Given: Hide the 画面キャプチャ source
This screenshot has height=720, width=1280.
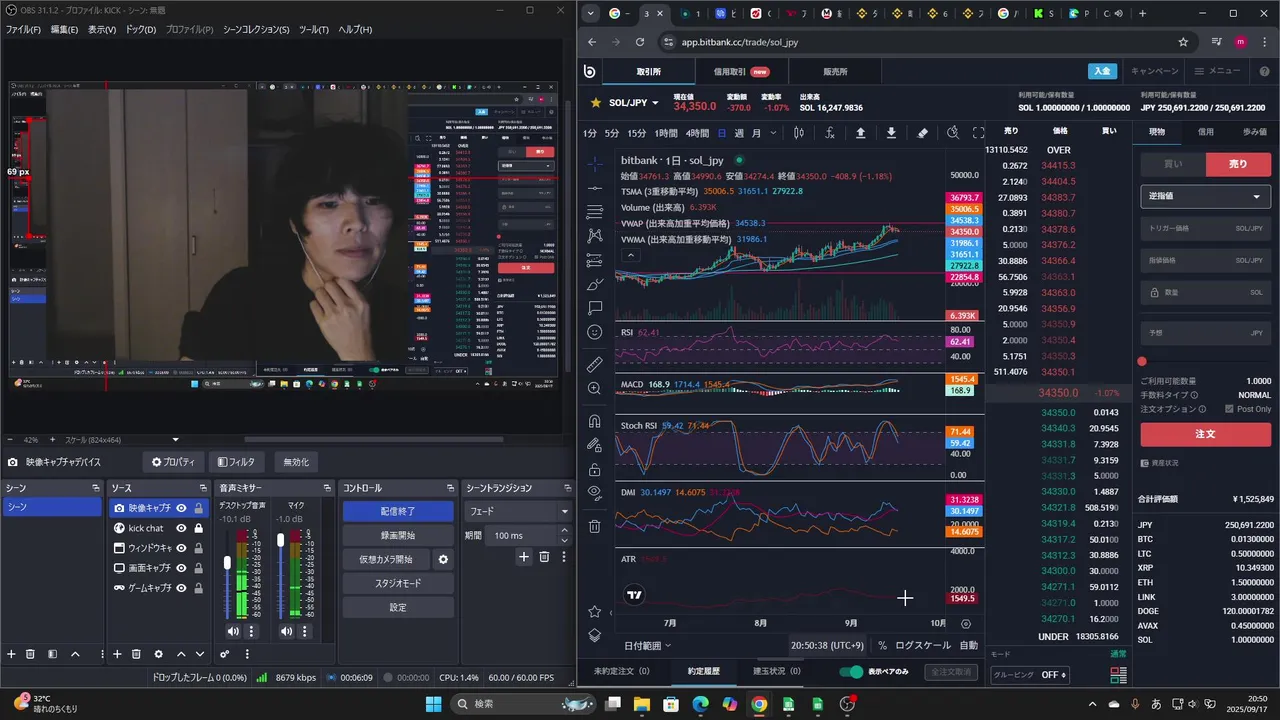Looking at the screenshot, I should click(182, 568).
